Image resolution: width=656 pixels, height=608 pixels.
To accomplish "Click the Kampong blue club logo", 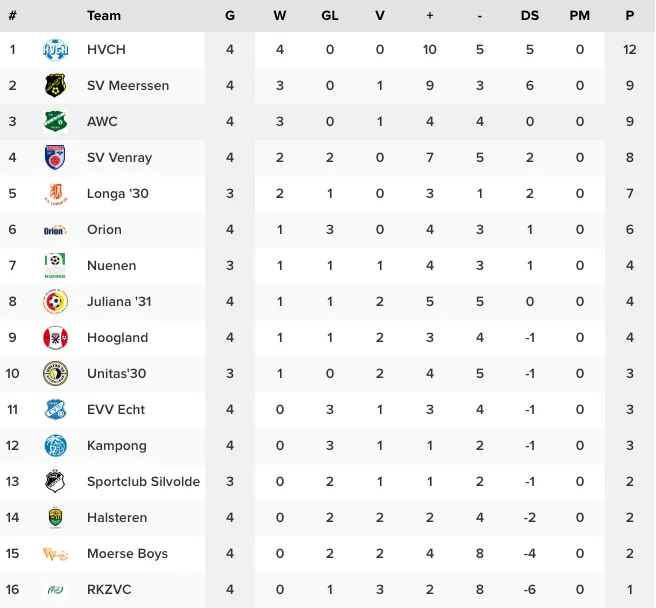I will (x=55, y=446).
